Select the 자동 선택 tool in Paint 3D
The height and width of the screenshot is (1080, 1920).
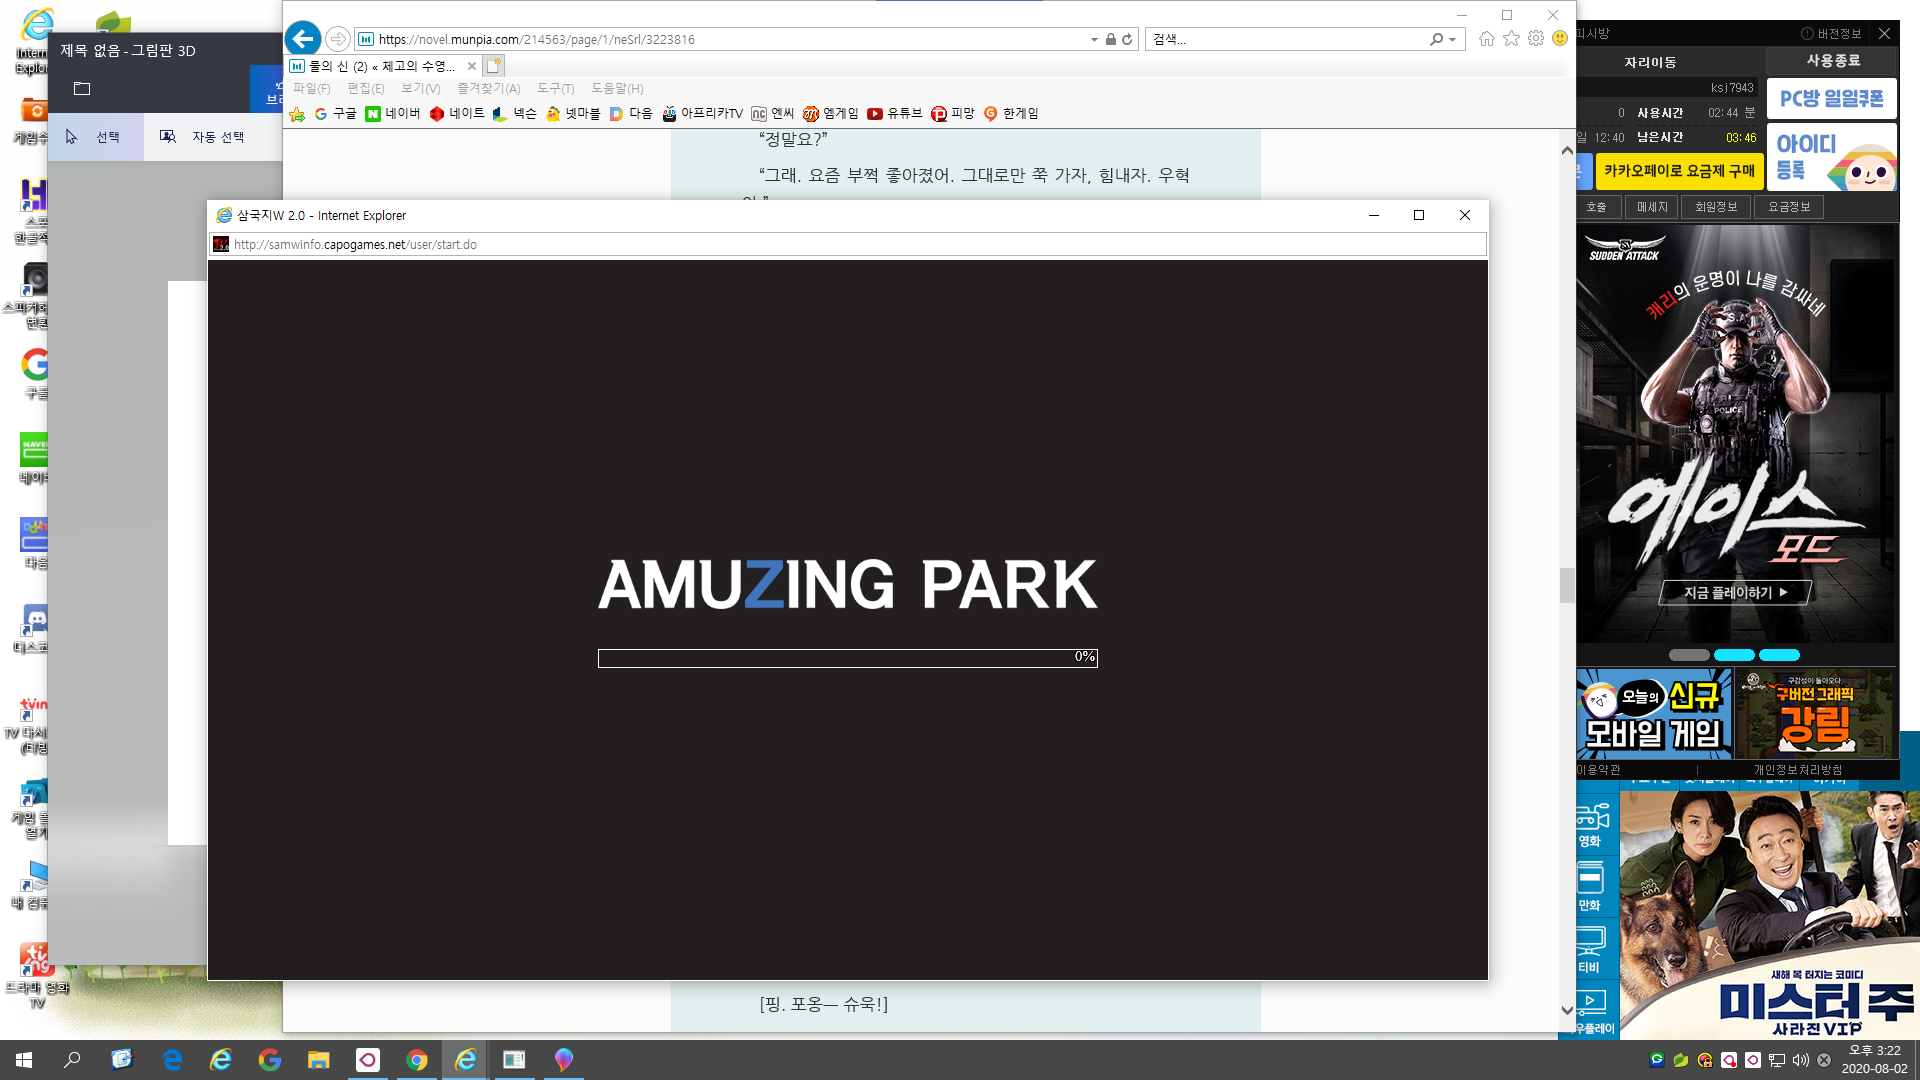tap(205, 137)
